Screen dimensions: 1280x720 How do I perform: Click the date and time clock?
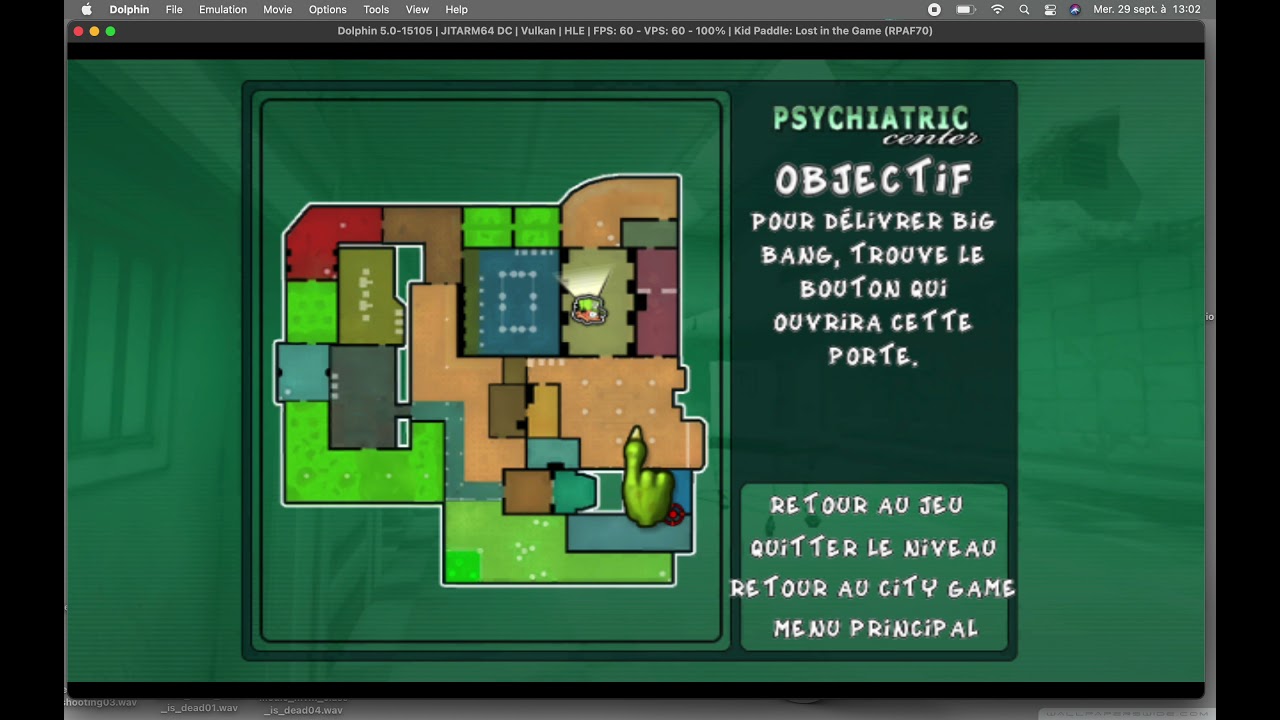tap(1147, 9)
